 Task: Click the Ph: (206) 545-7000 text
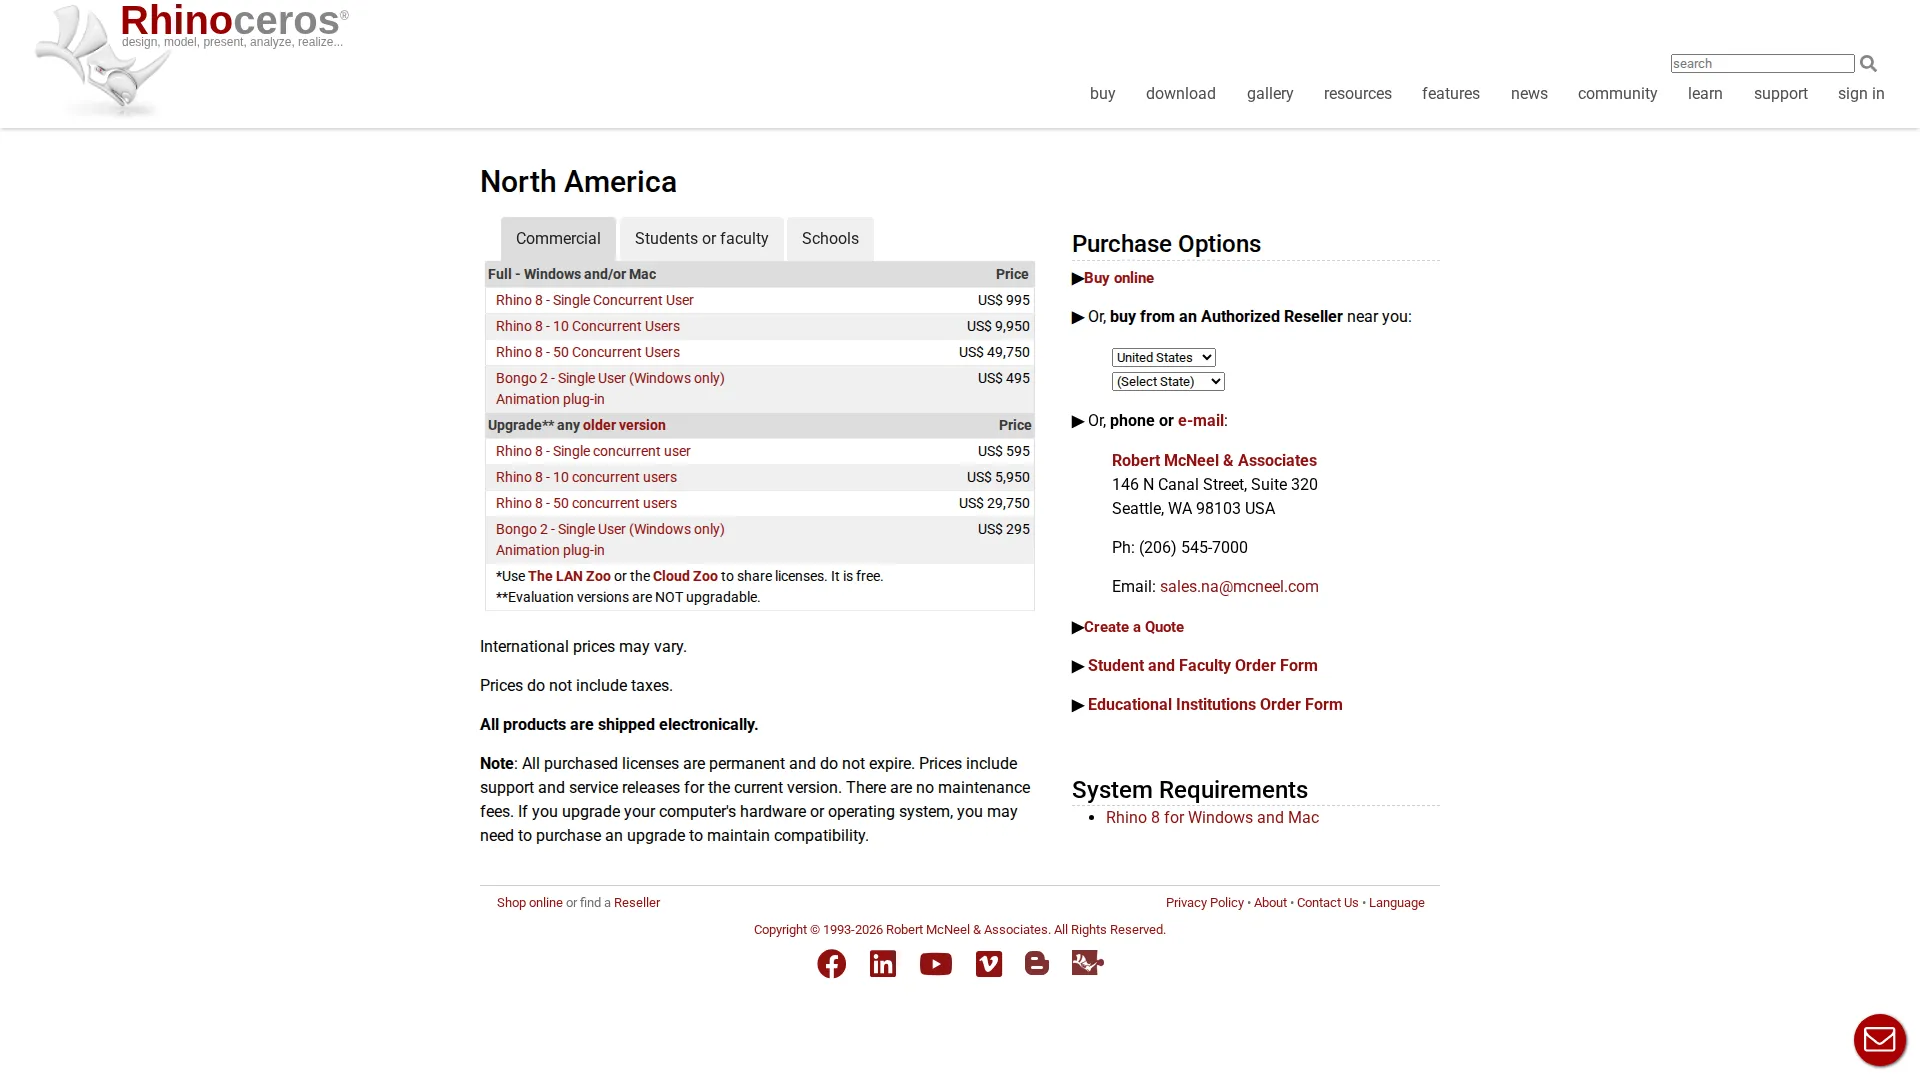(1179, 547)
